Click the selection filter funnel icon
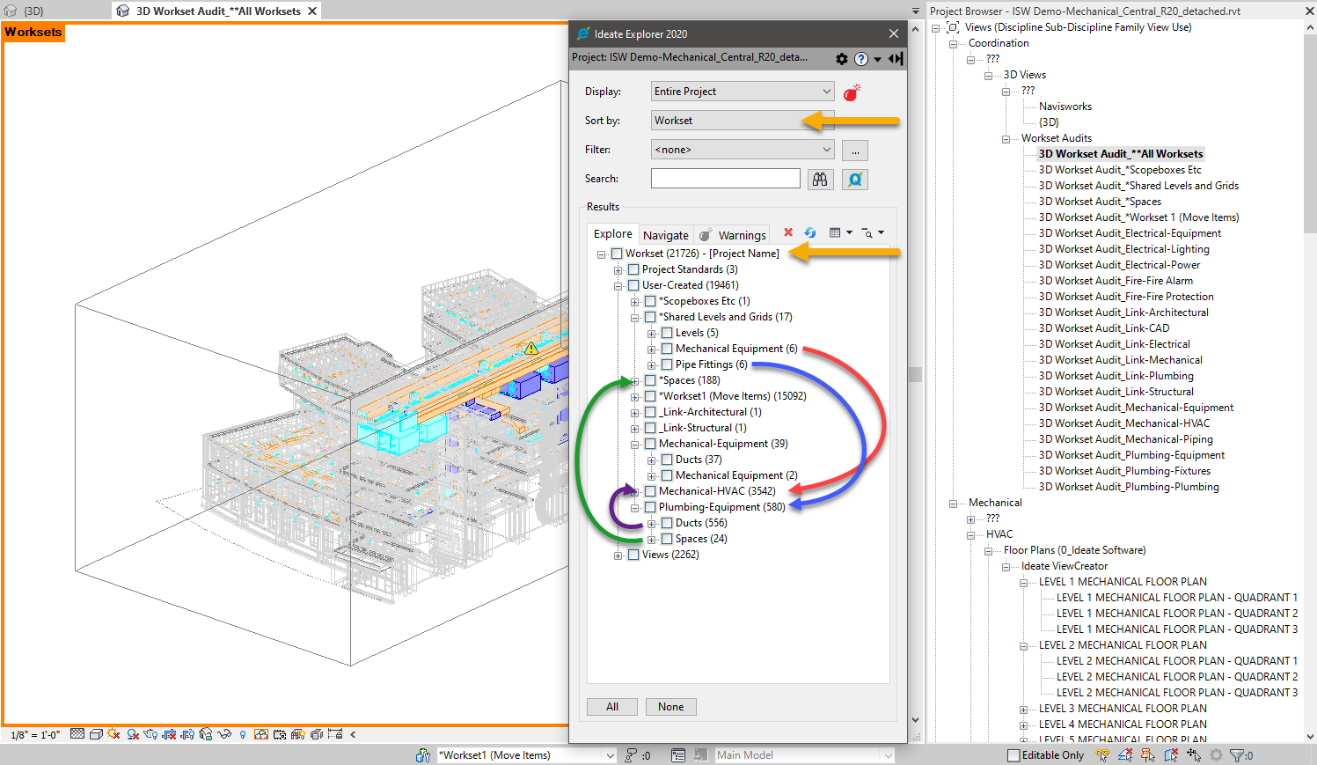 1239,755
